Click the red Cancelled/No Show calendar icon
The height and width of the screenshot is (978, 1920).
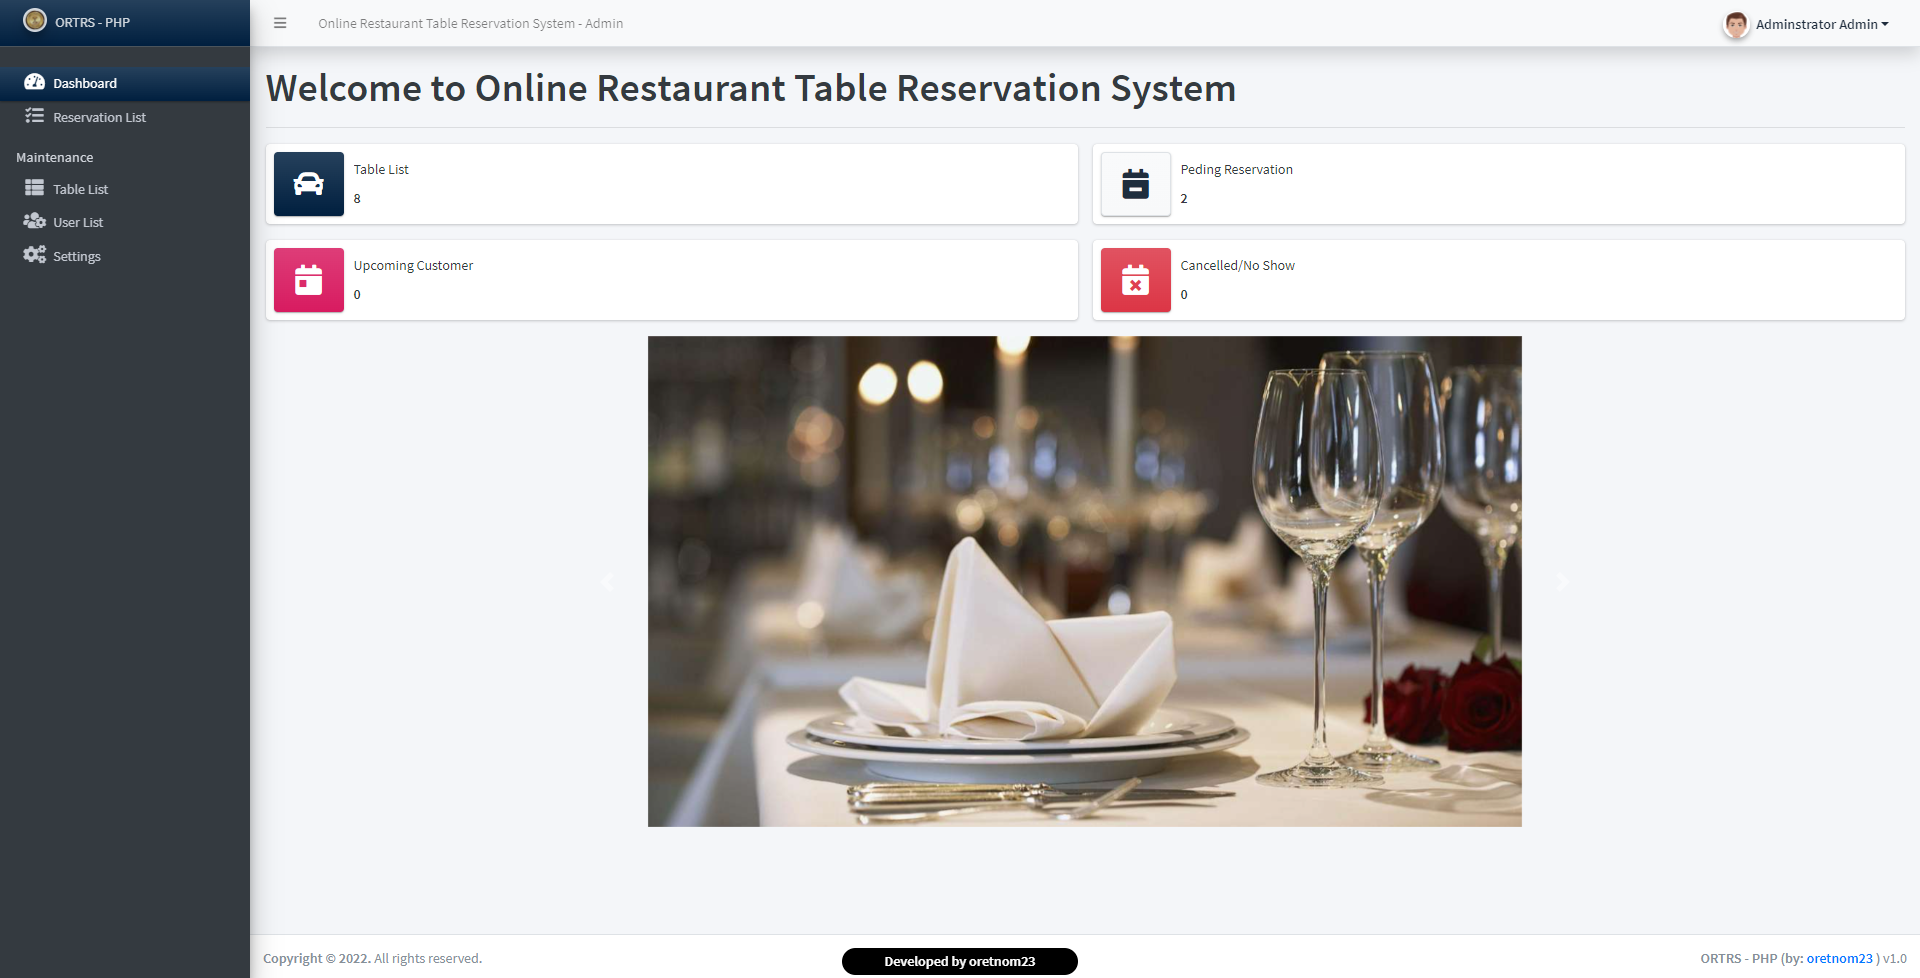1136,280
